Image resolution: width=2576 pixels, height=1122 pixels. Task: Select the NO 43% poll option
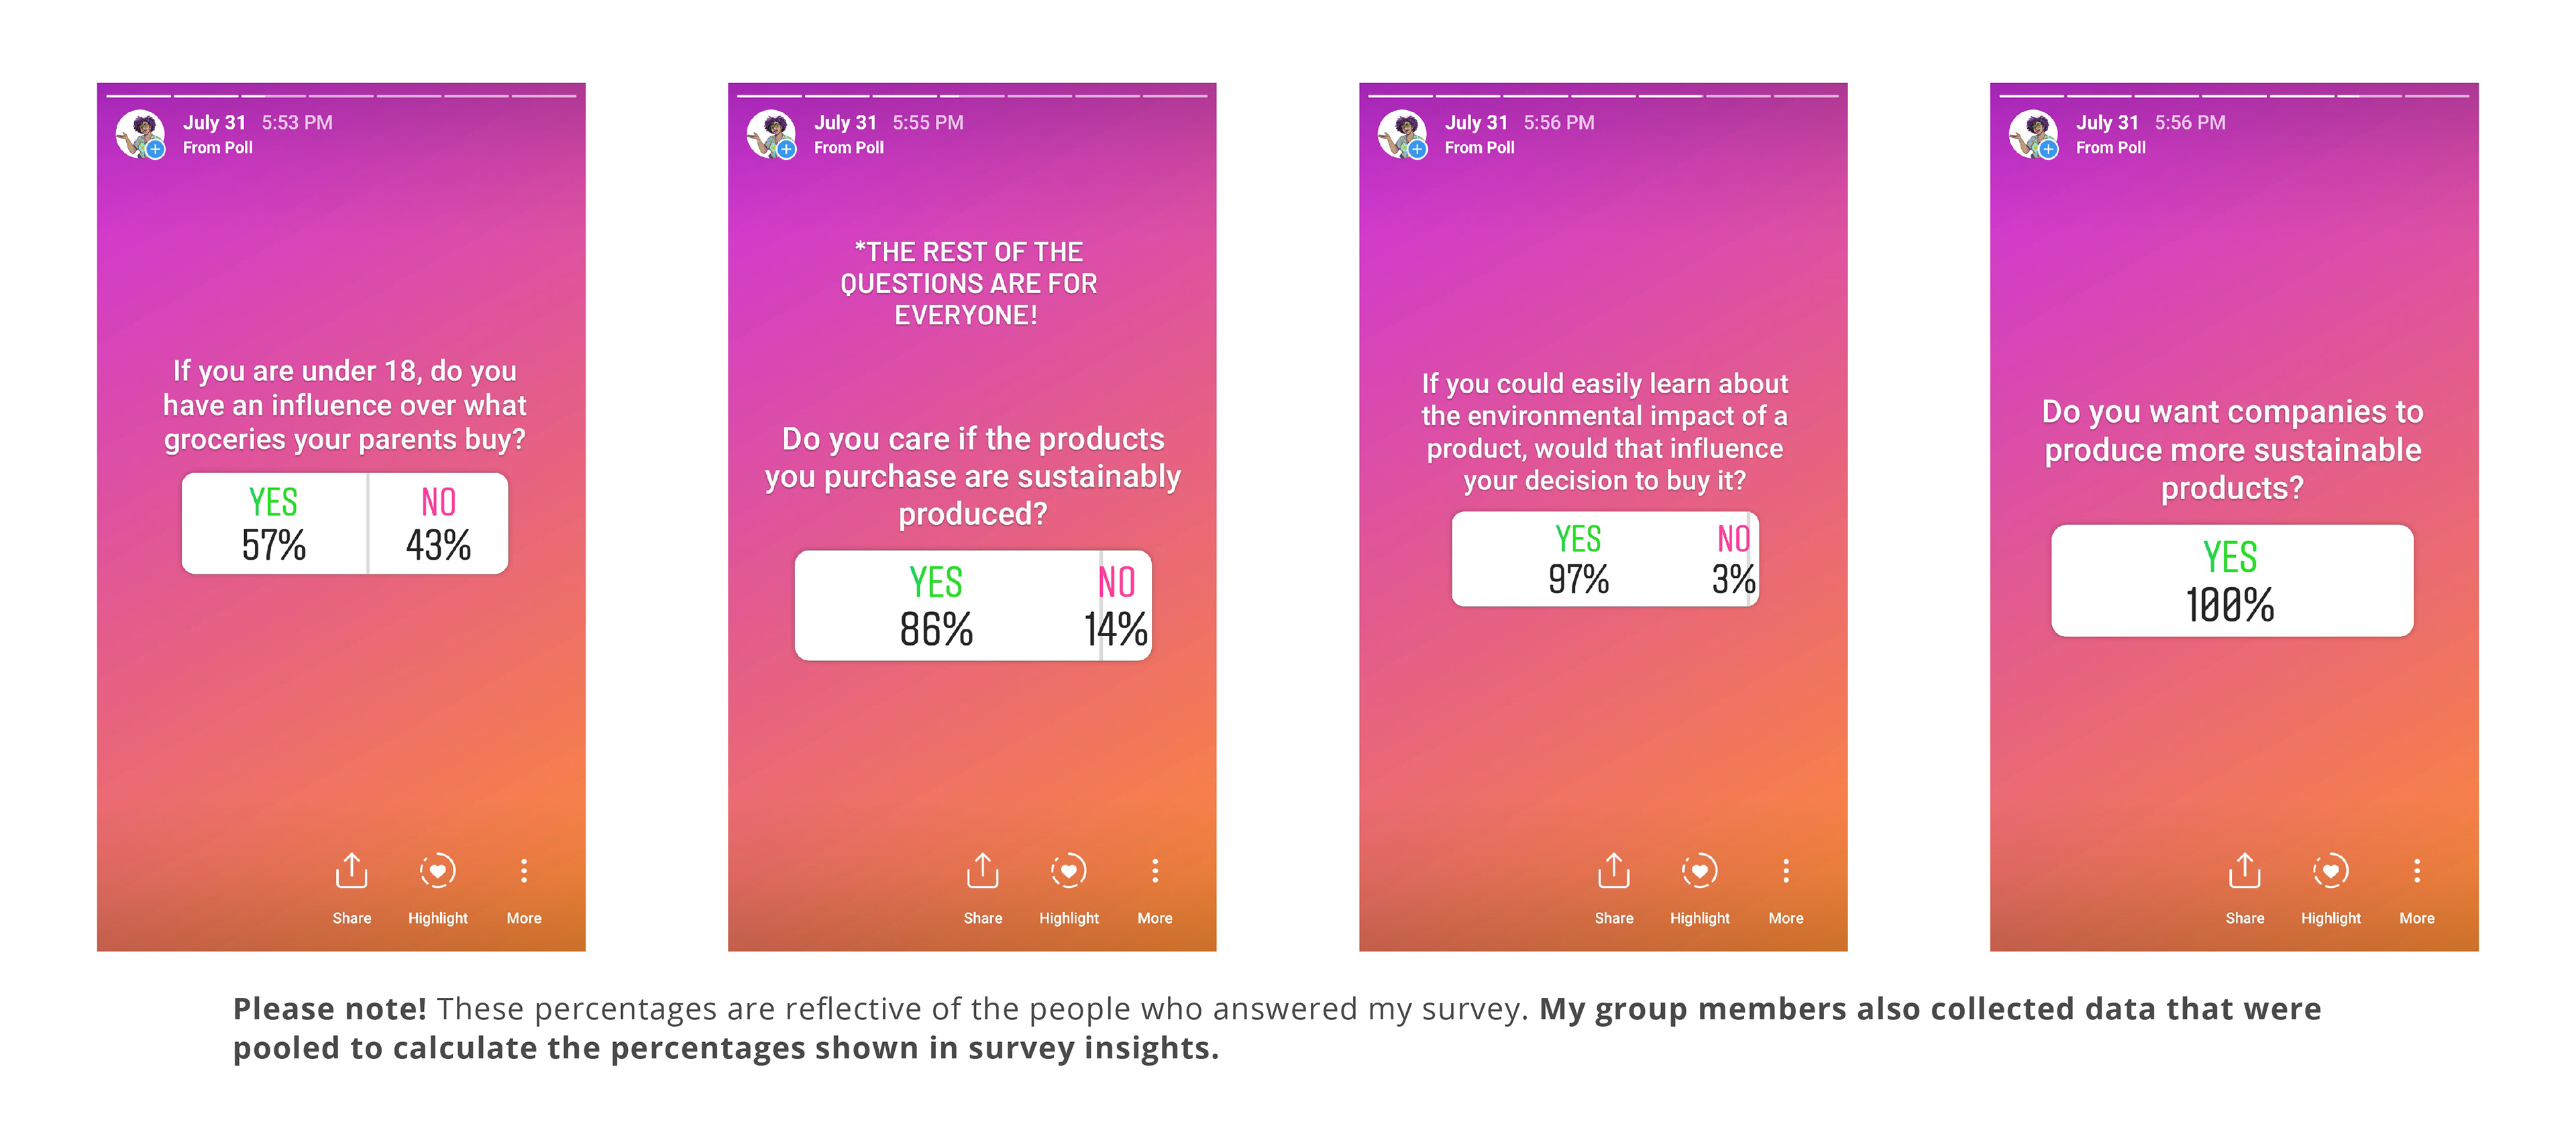point(438,524)
